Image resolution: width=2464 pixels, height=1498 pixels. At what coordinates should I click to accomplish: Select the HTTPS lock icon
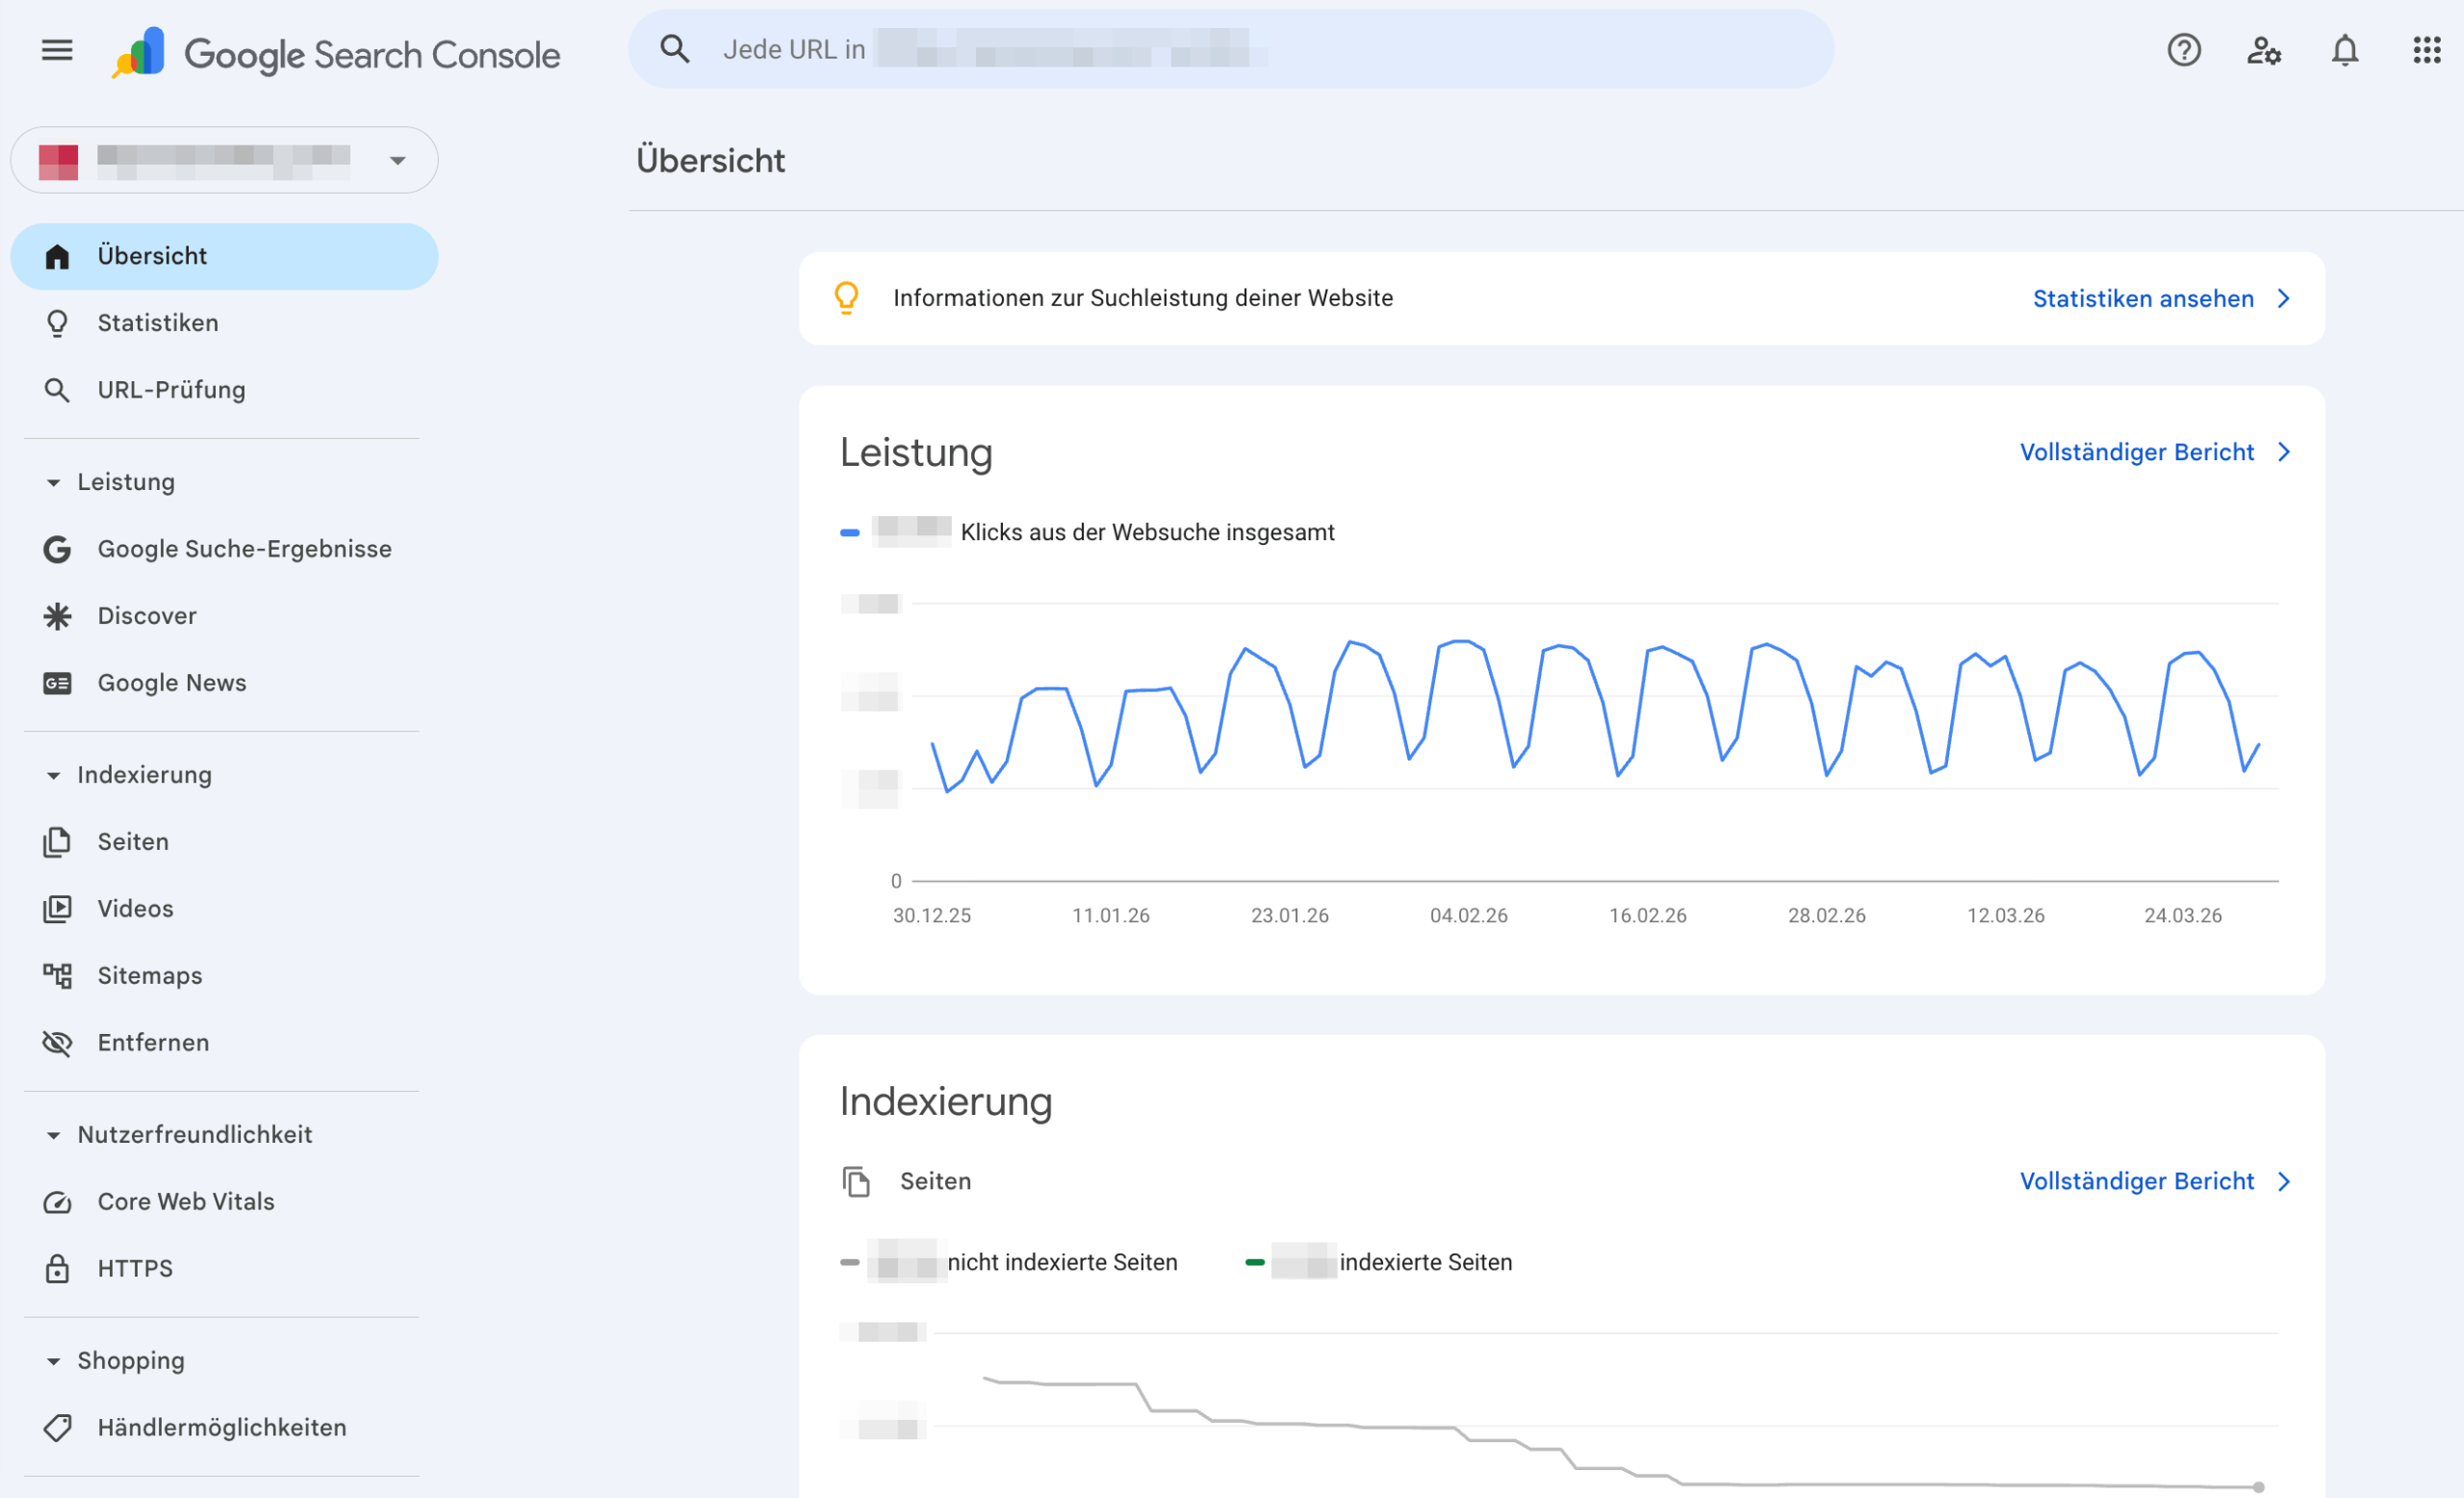click(x=57, y=1268)
